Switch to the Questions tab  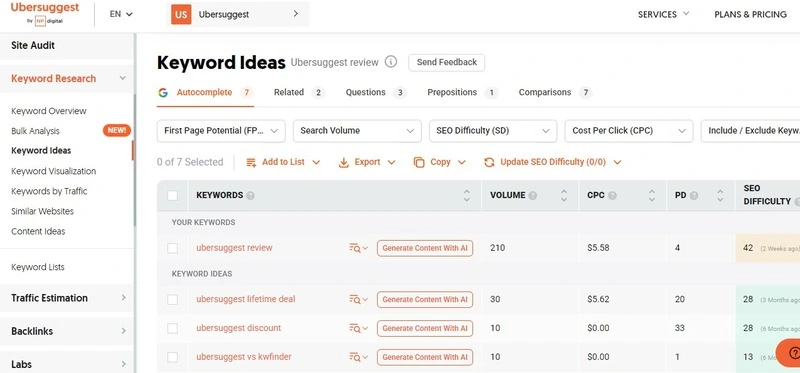376,92
